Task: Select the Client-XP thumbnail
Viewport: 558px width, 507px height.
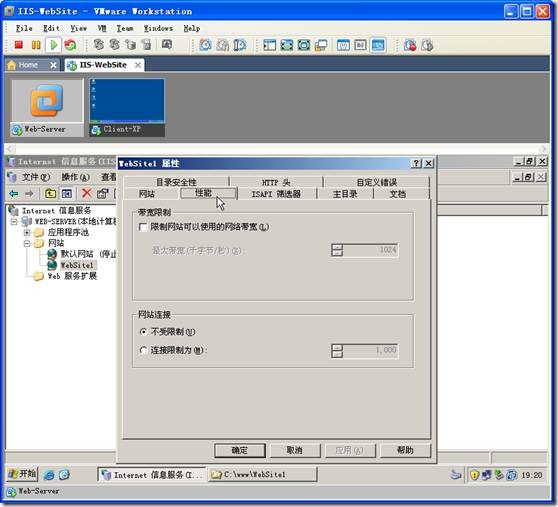Action: point(127,108)
